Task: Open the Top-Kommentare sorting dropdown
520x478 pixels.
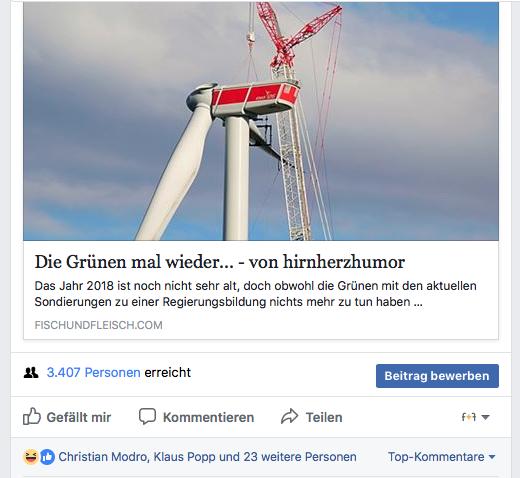Action: (x=441, y=457)
